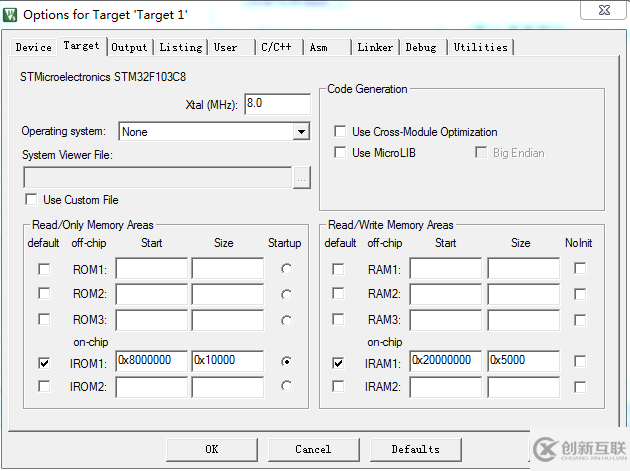Open the Output tab

[129, 47]
